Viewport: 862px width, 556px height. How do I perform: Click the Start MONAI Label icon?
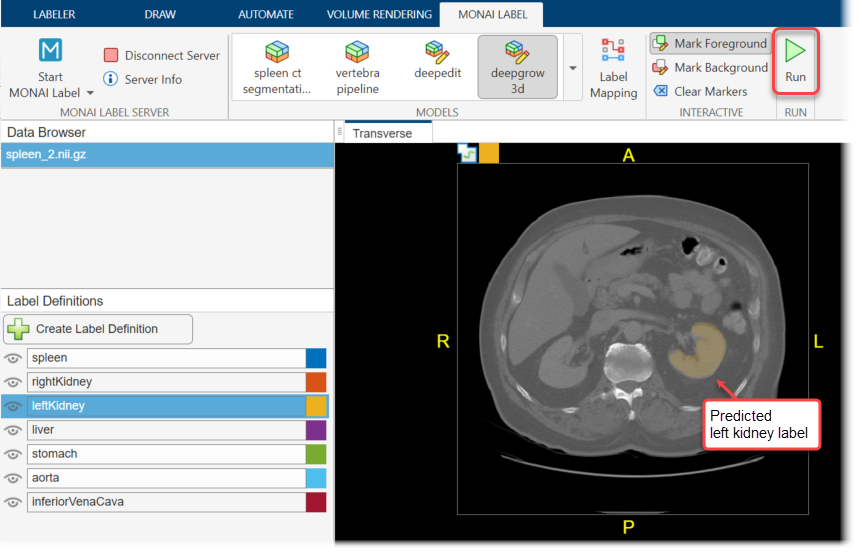pos(50,51)
